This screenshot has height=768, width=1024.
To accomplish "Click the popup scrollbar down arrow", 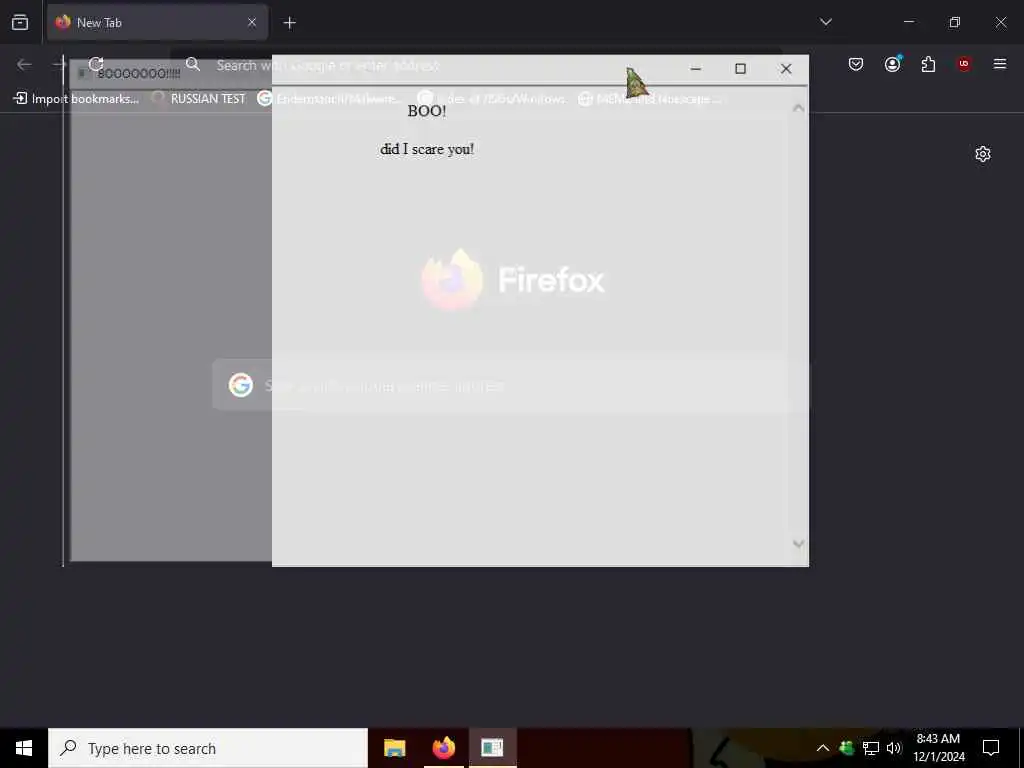I will coord(798,543).
